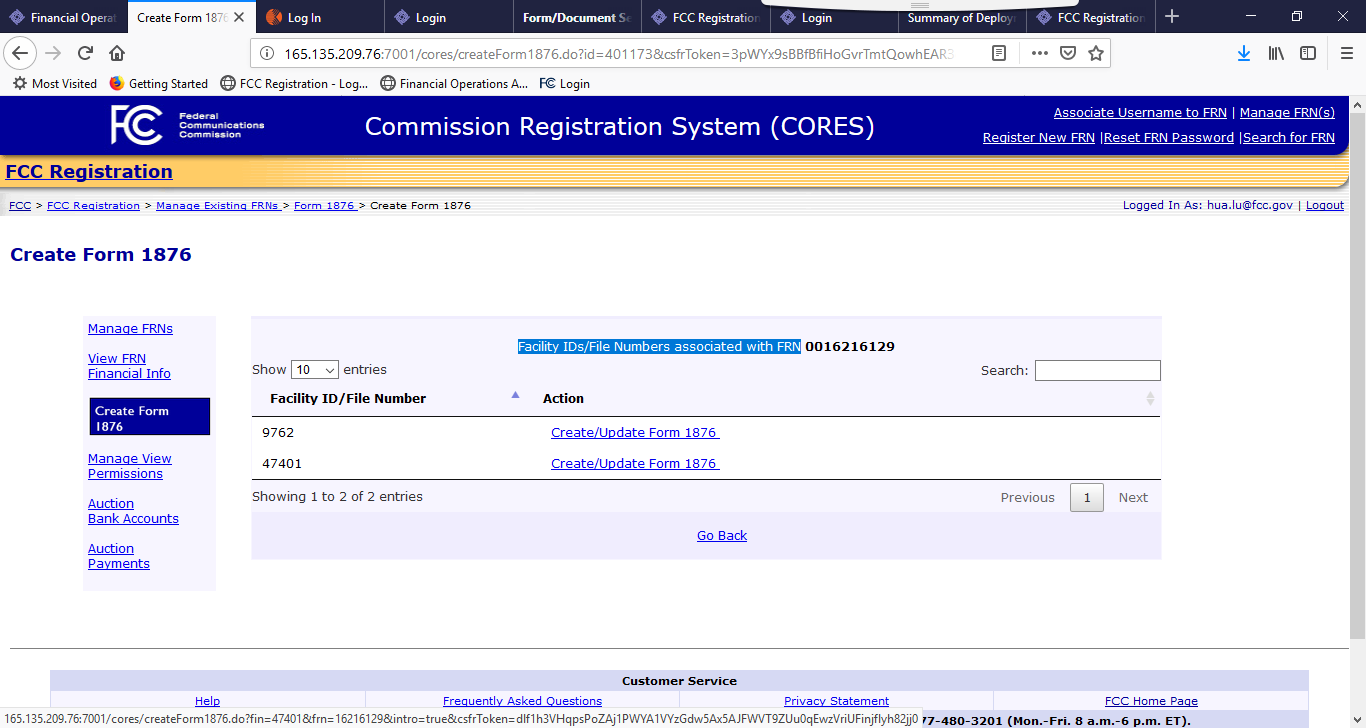This screenshot has width=1366, height=728.
Task: Open Manage FRNs in the sidebar
Action: [x=130, y=329]
